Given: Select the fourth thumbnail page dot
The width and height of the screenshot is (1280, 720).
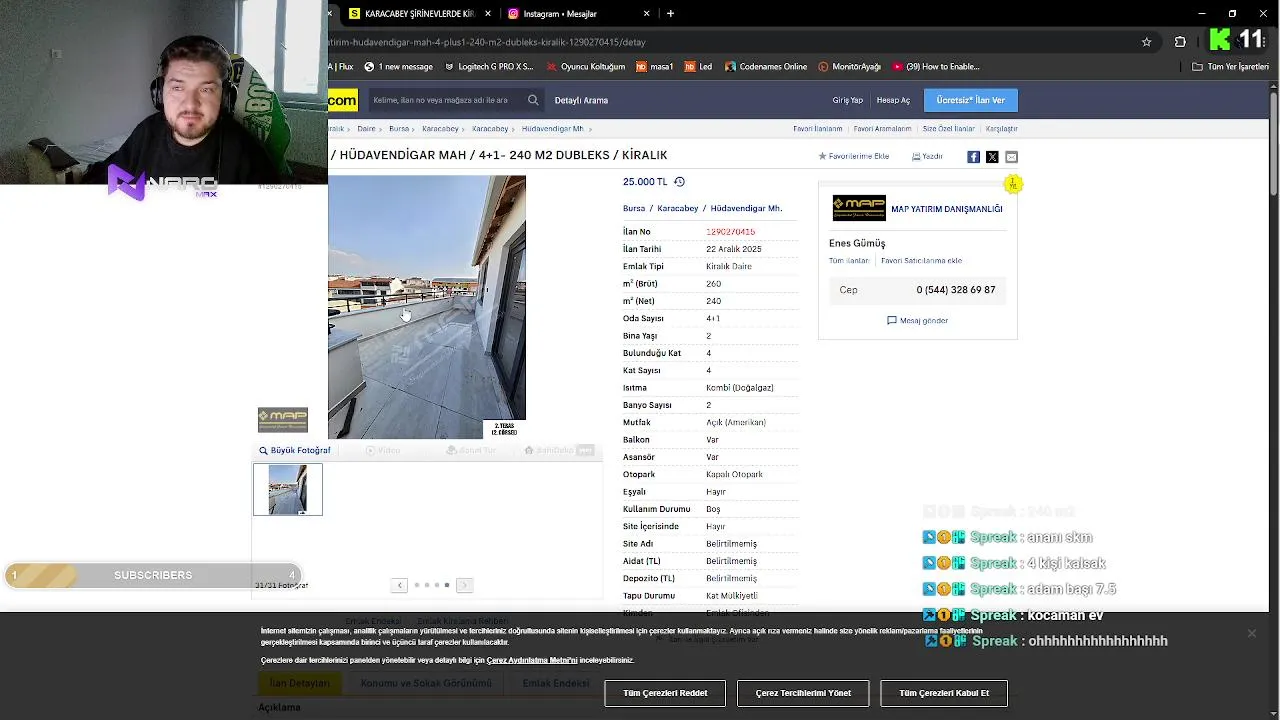Looking at the screenshot, I should click(447, 585).
